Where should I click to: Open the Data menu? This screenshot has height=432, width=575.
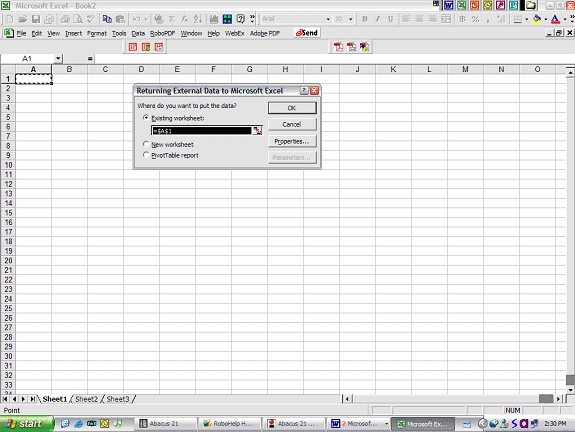coord(138,33)
